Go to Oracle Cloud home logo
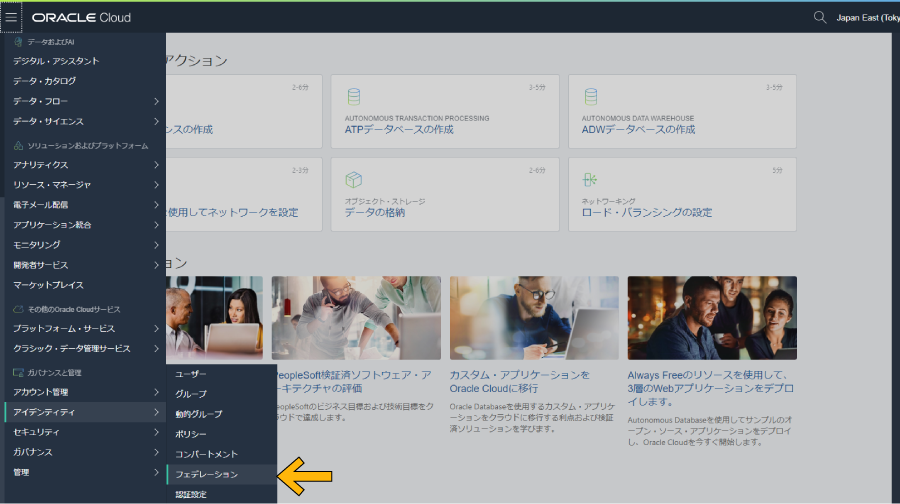Screen dimensions: 900x504 pos(82,18)
